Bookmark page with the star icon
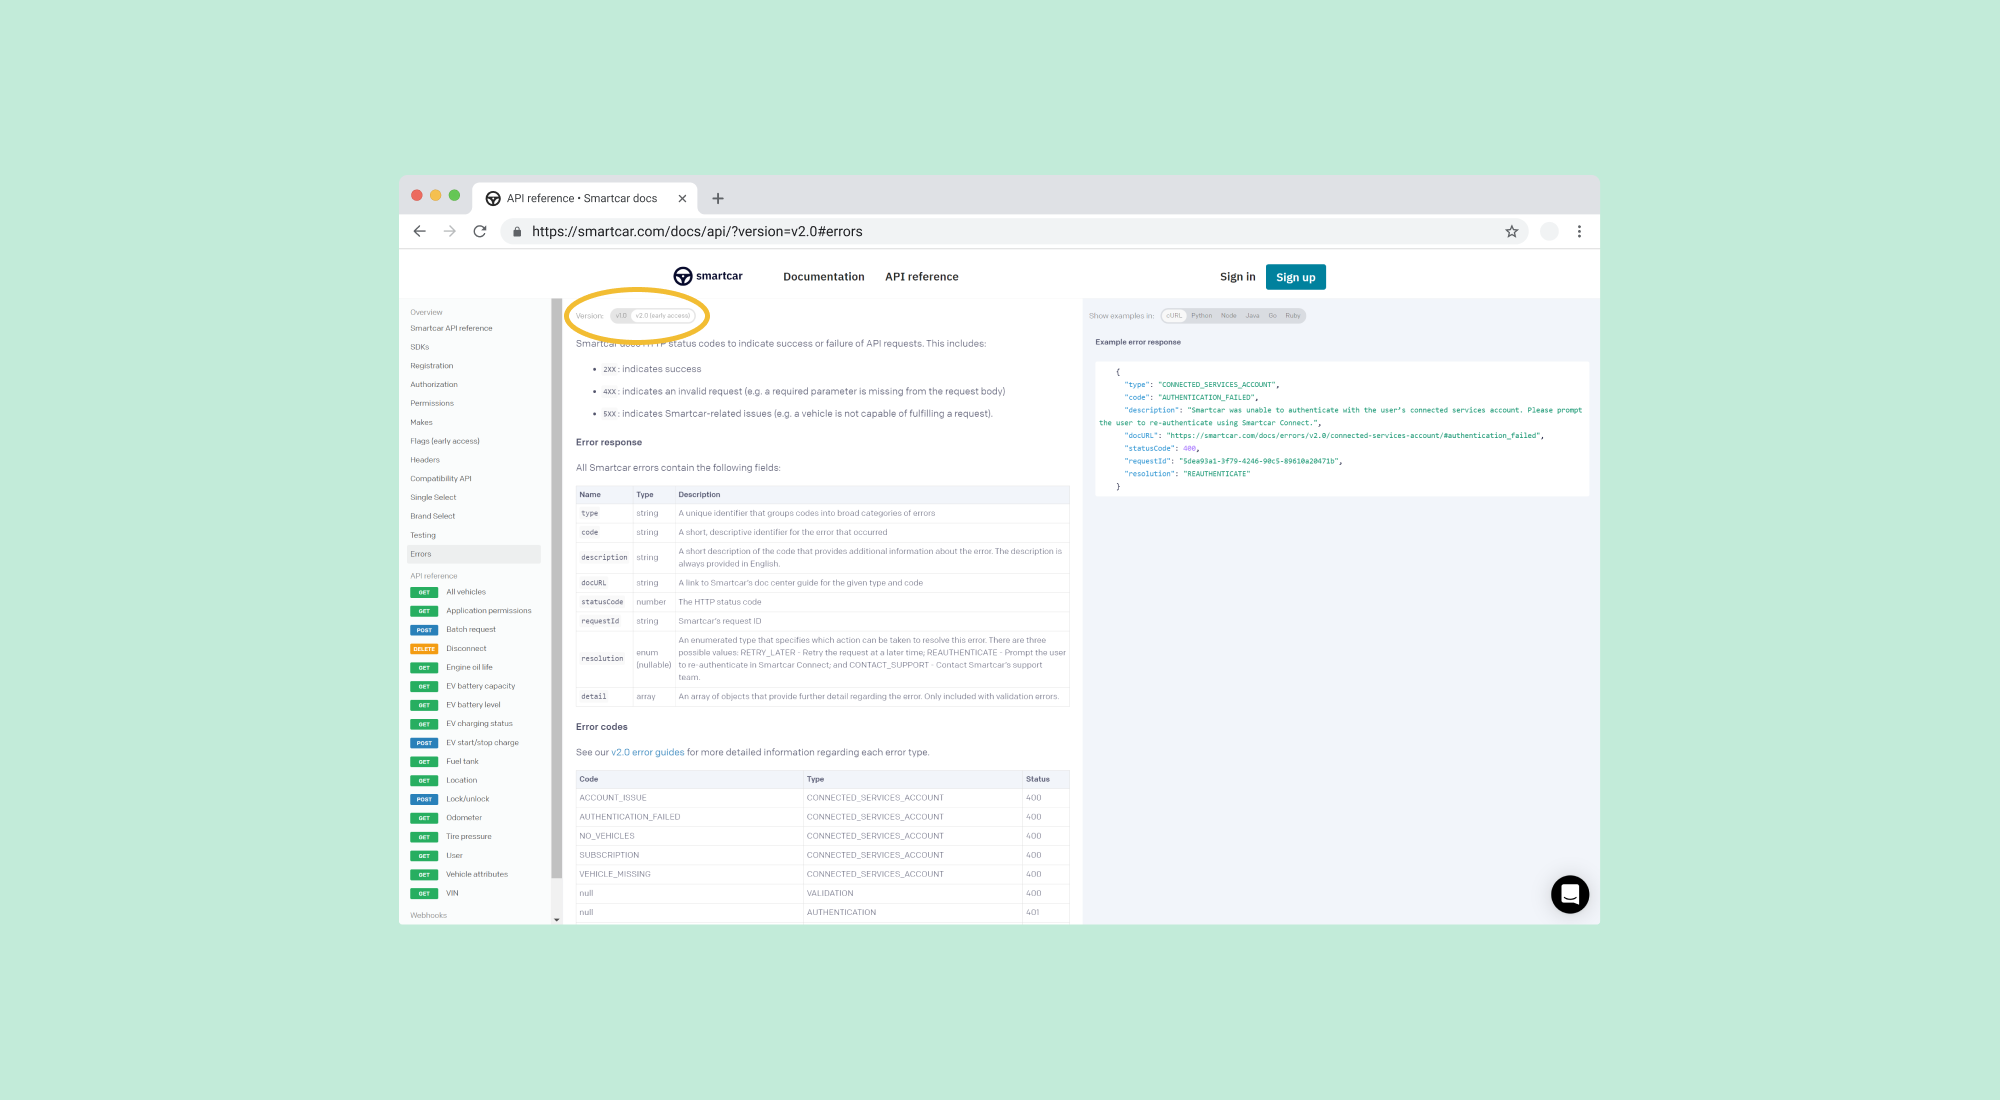Viewport: 2000px width, 1100px height. tap(1511, 231)
